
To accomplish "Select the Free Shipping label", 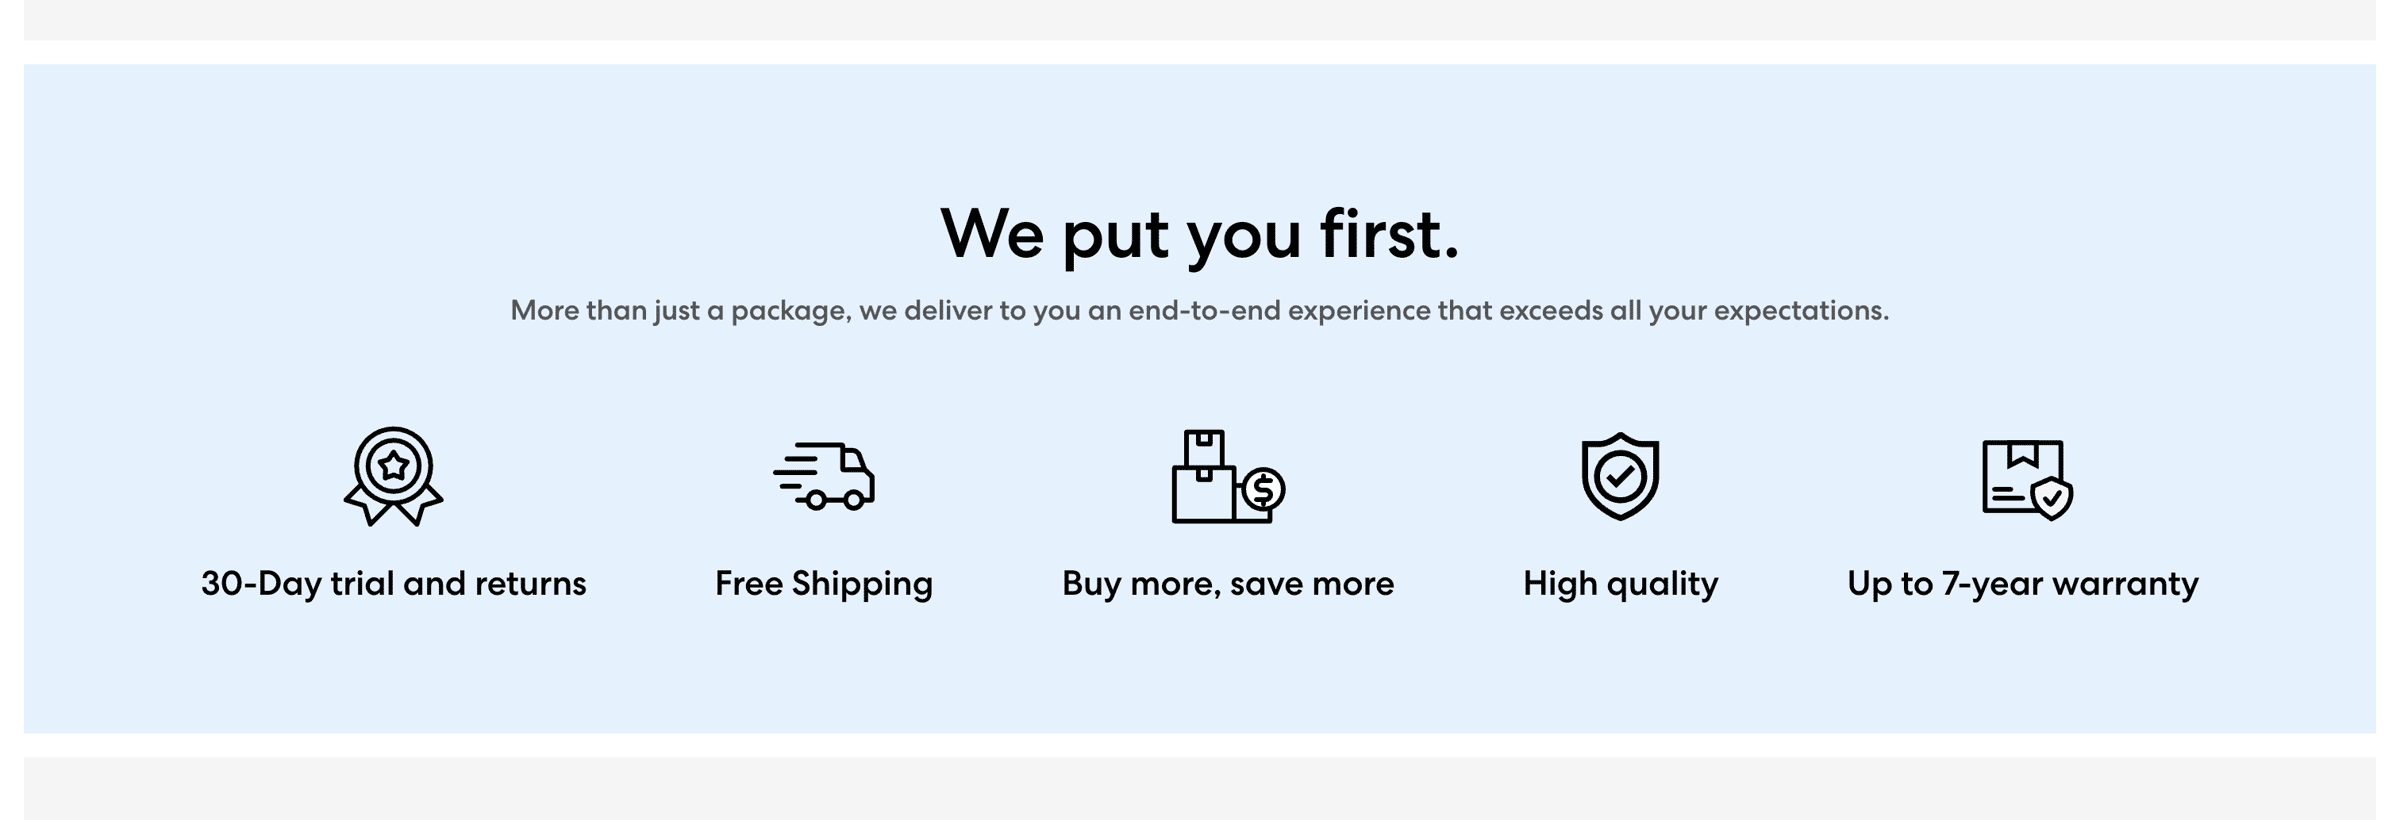I will click(824, 583).
